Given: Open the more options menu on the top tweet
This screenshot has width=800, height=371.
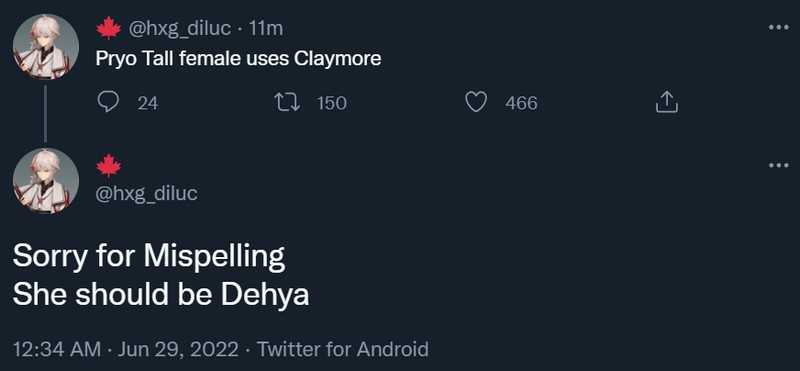Looking at the screenshot, I should 778,28.
